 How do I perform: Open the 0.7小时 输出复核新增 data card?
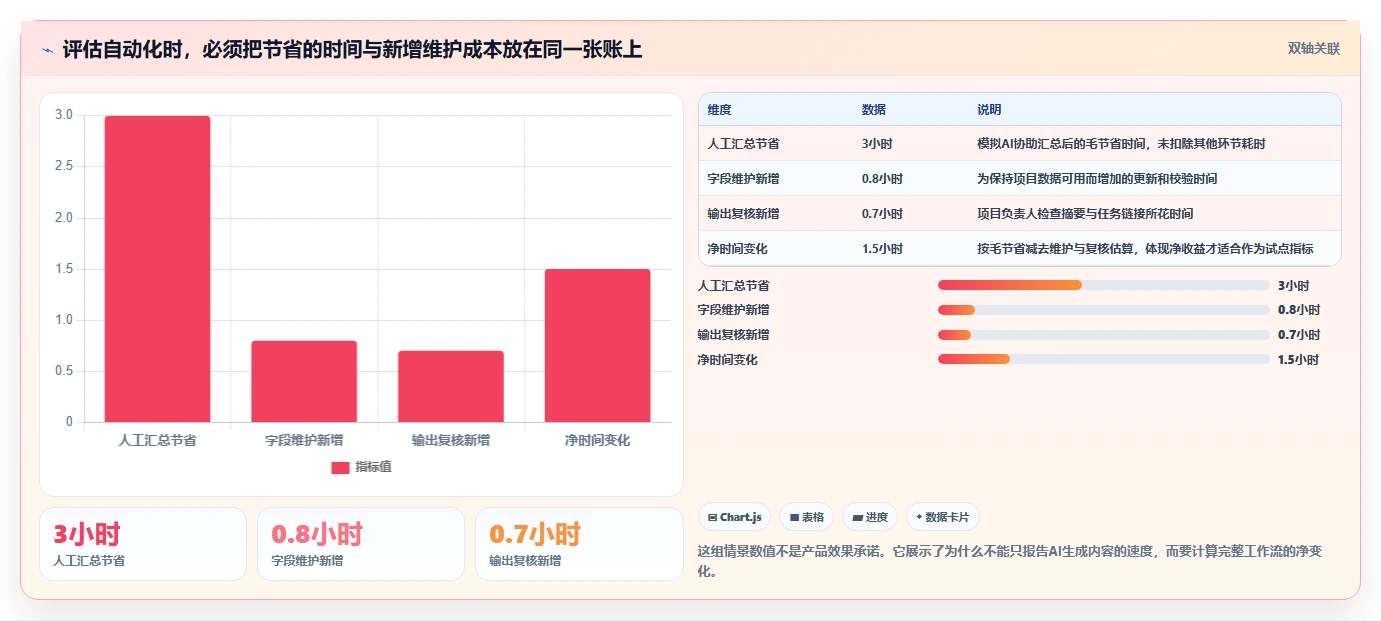tap(579, 544)
